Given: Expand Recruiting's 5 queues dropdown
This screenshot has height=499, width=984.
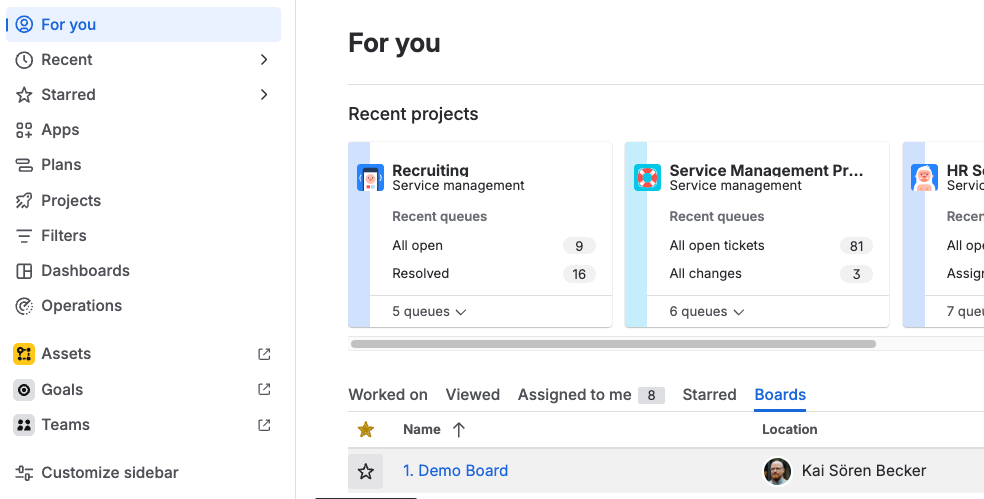Looking at the screenshot, I should click(x=430, y=312).
